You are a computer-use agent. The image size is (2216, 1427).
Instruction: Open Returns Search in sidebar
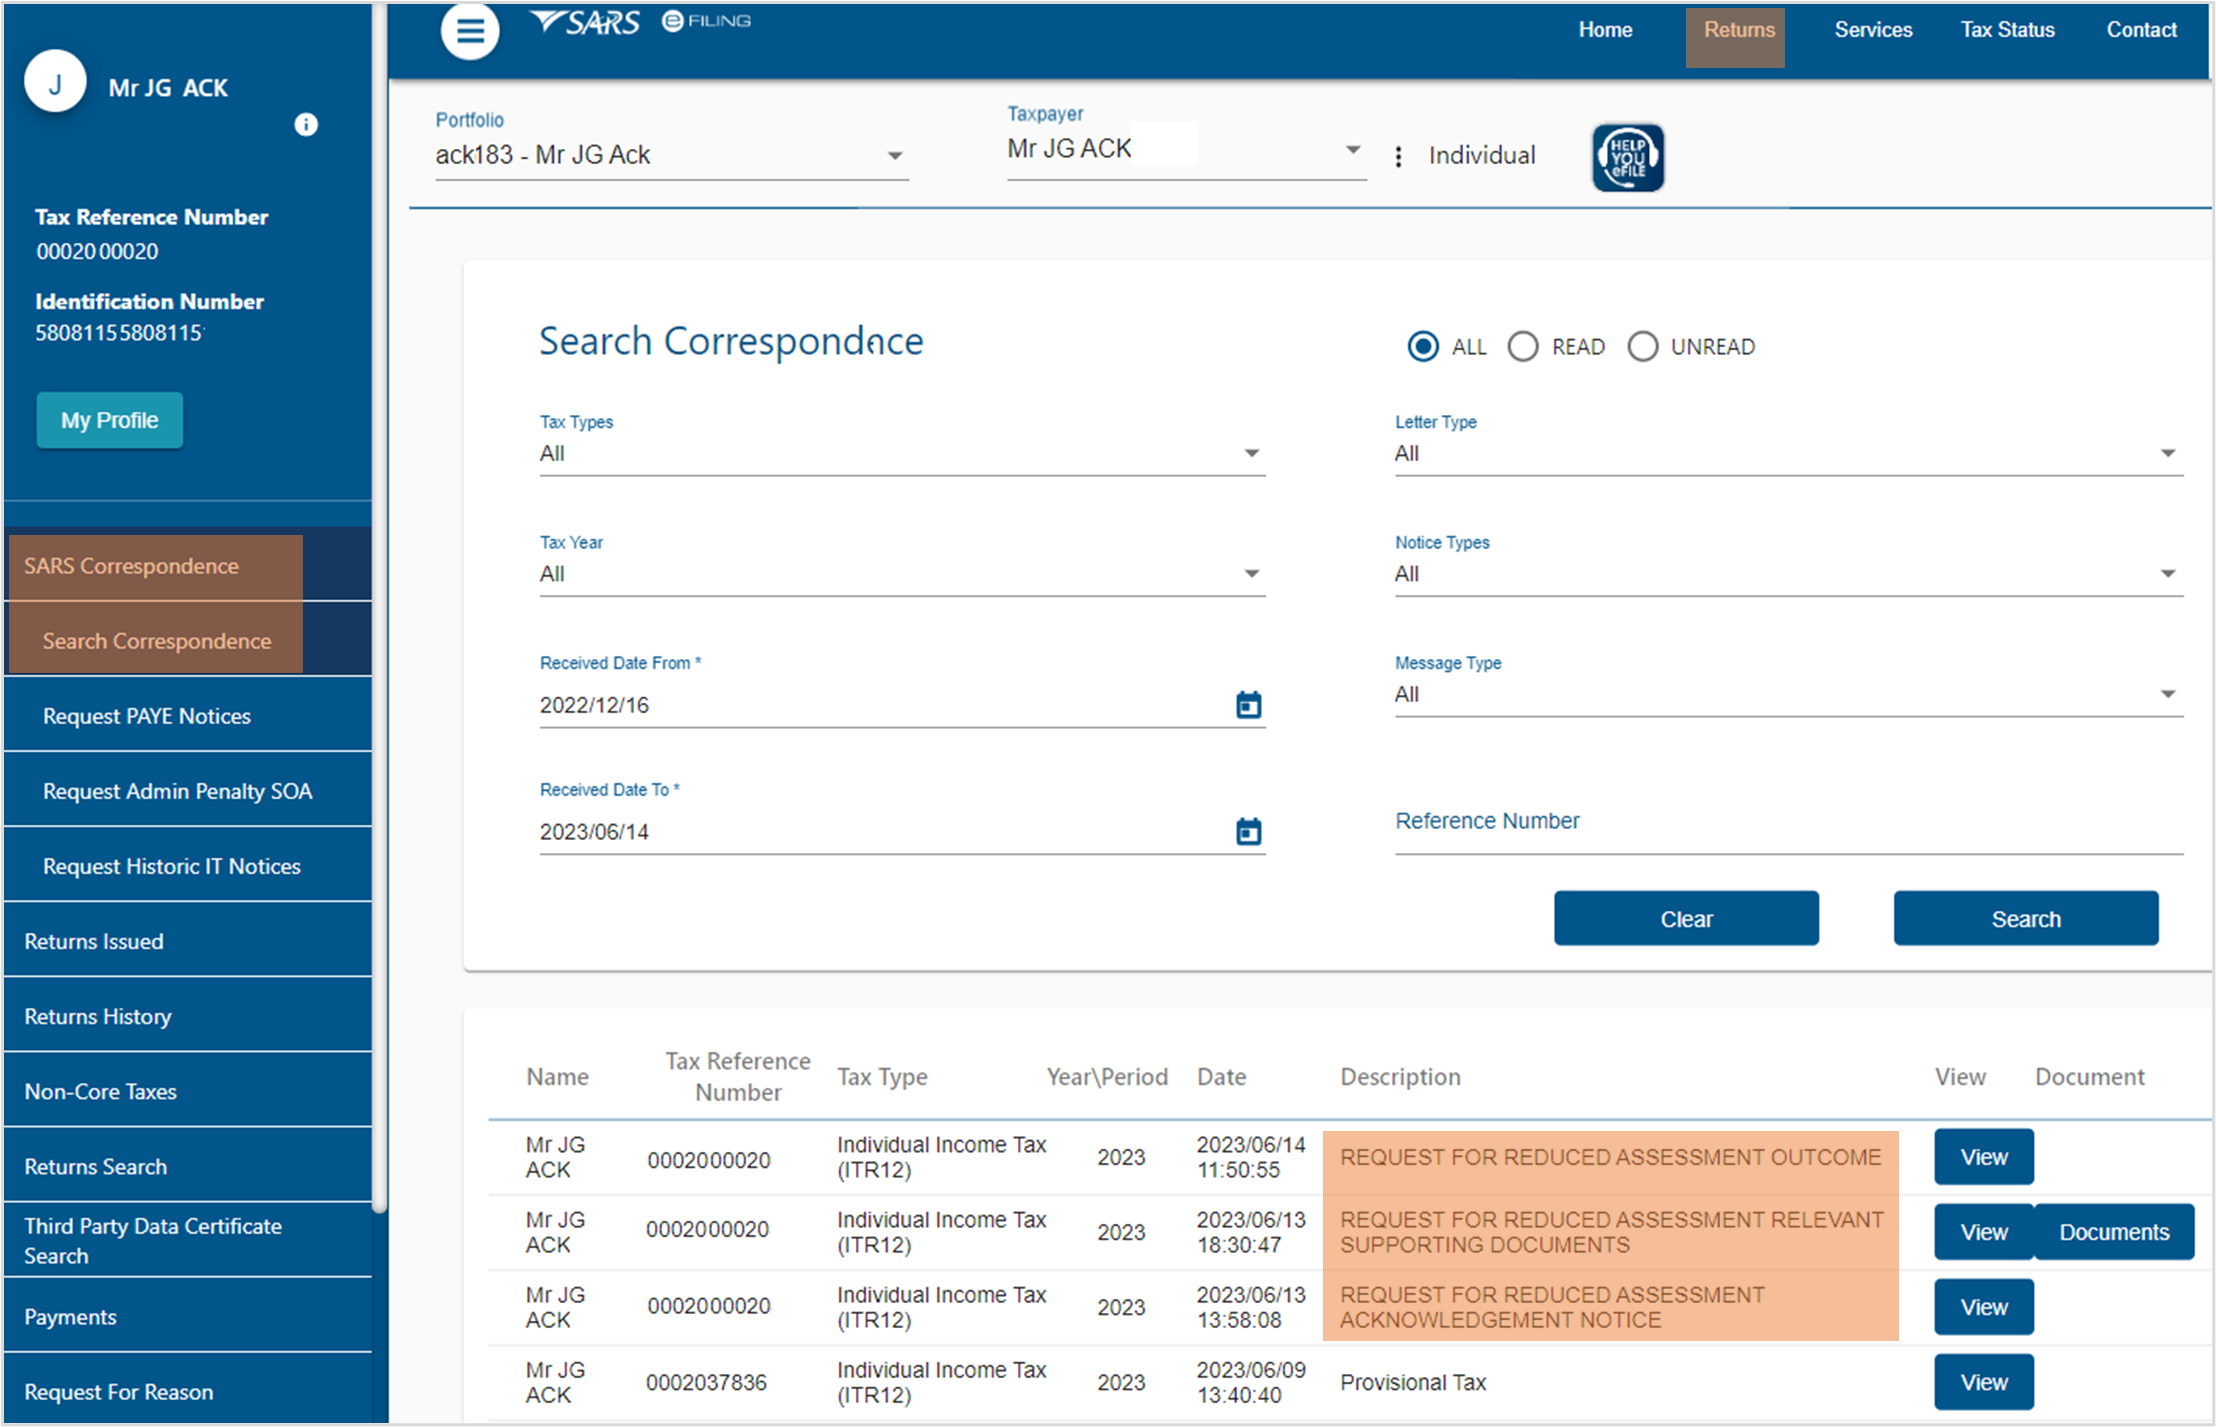click(188, 1166)
